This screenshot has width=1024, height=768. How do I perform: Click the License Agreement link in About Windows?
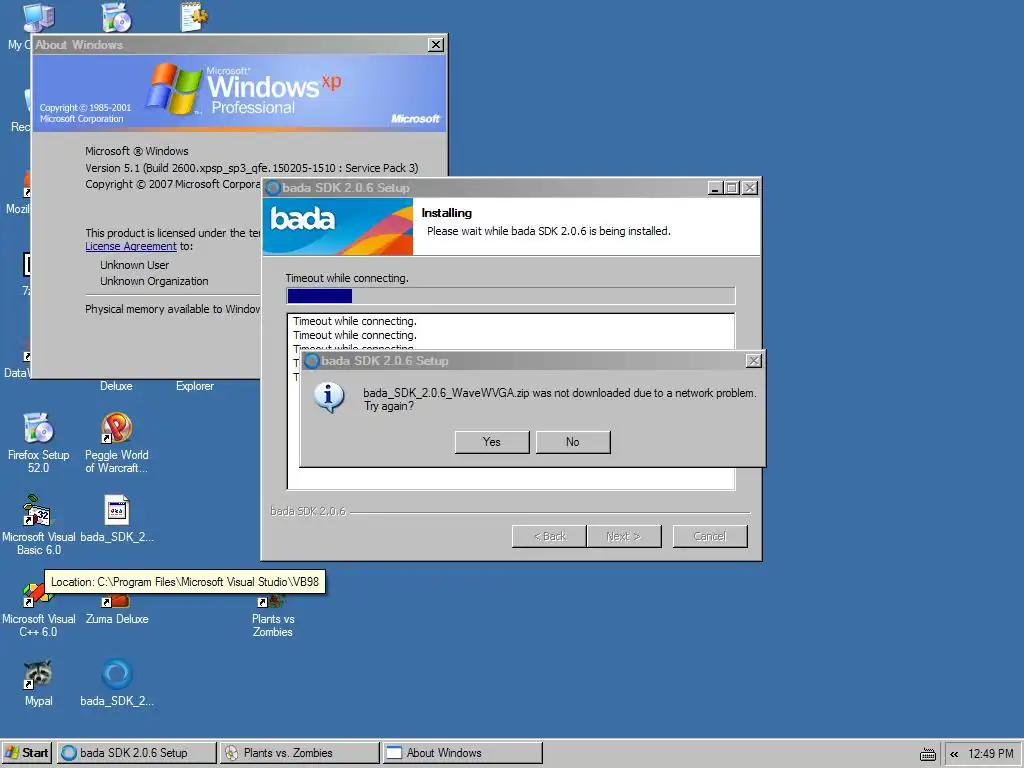pyautogui.click(x=131, y=246)
